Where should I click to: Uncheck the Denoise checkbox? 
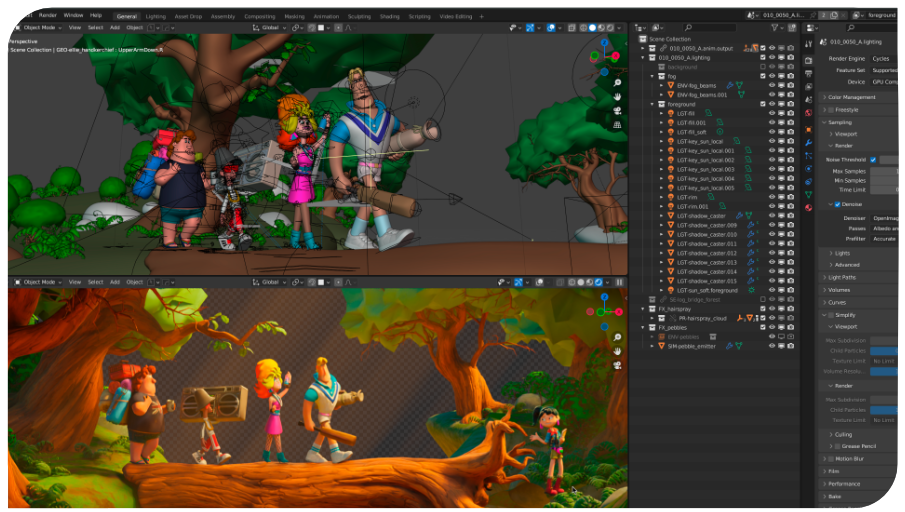[x=838, y=204]
